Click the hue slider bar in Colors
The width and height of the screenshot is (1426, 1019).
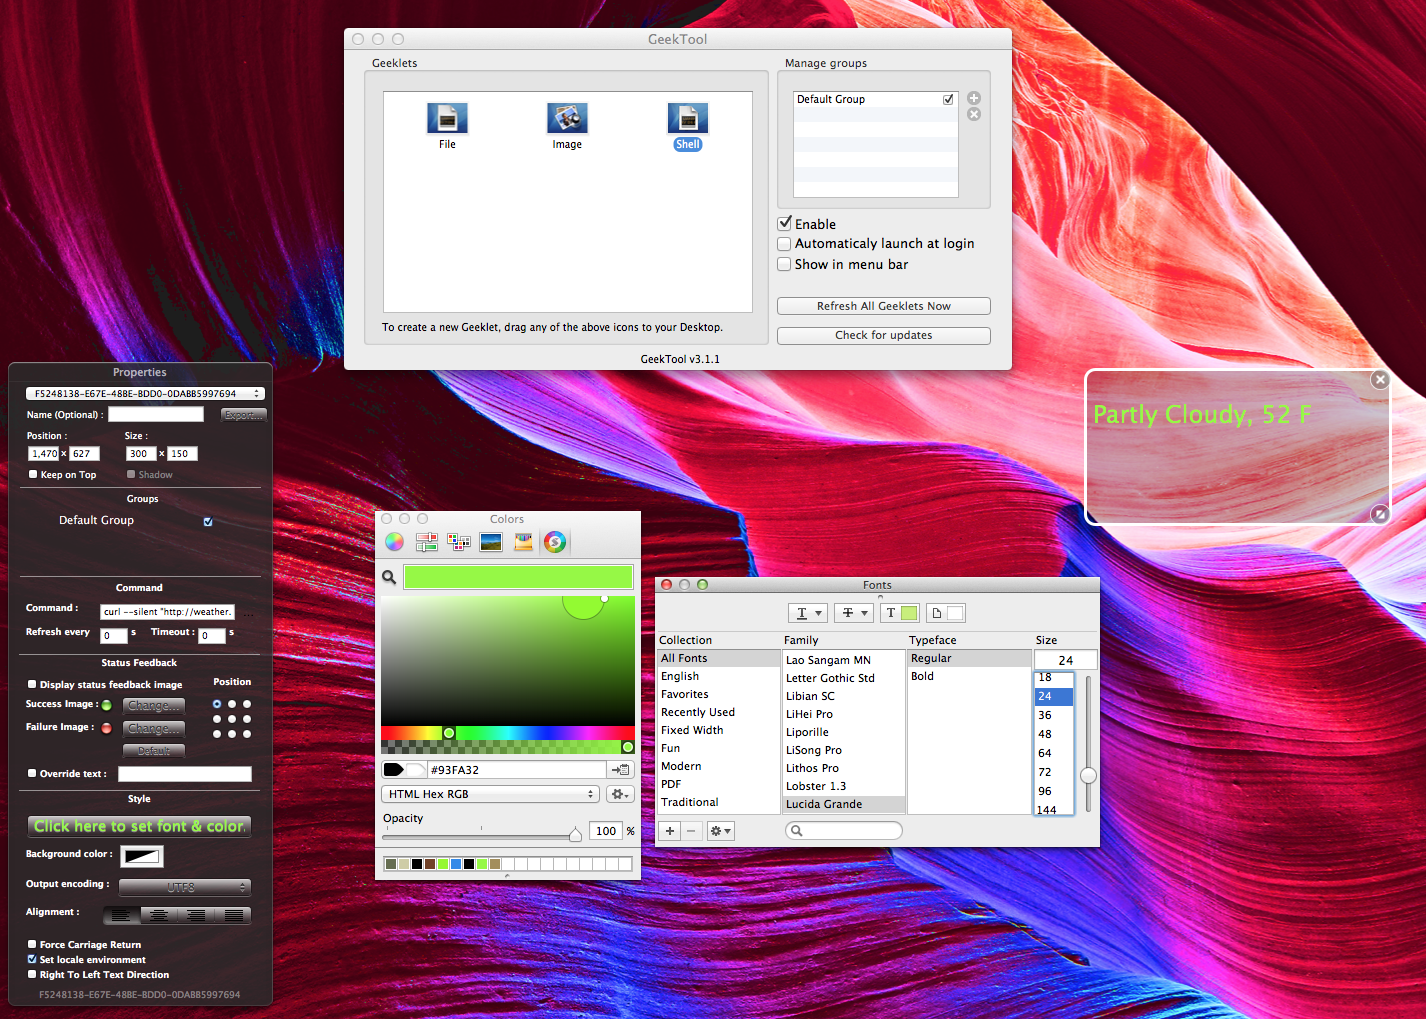pos(508,733)
